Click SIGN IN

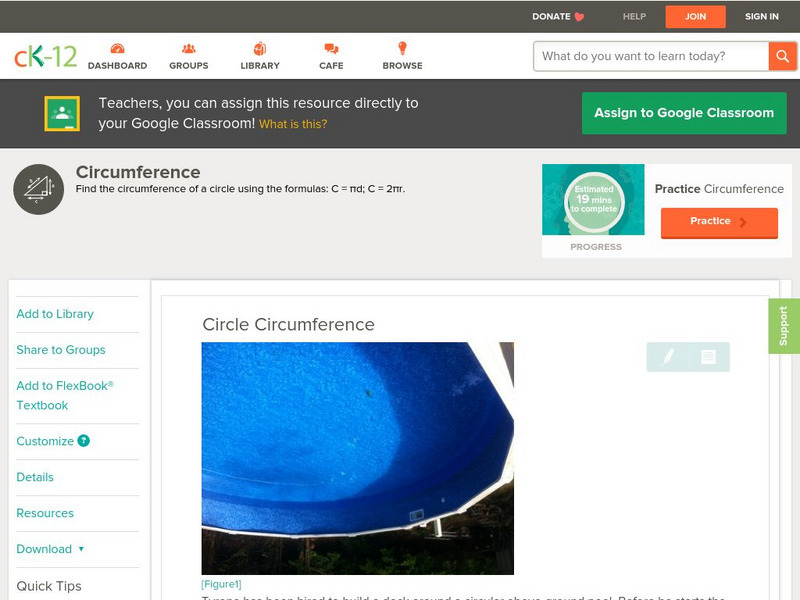762,17
